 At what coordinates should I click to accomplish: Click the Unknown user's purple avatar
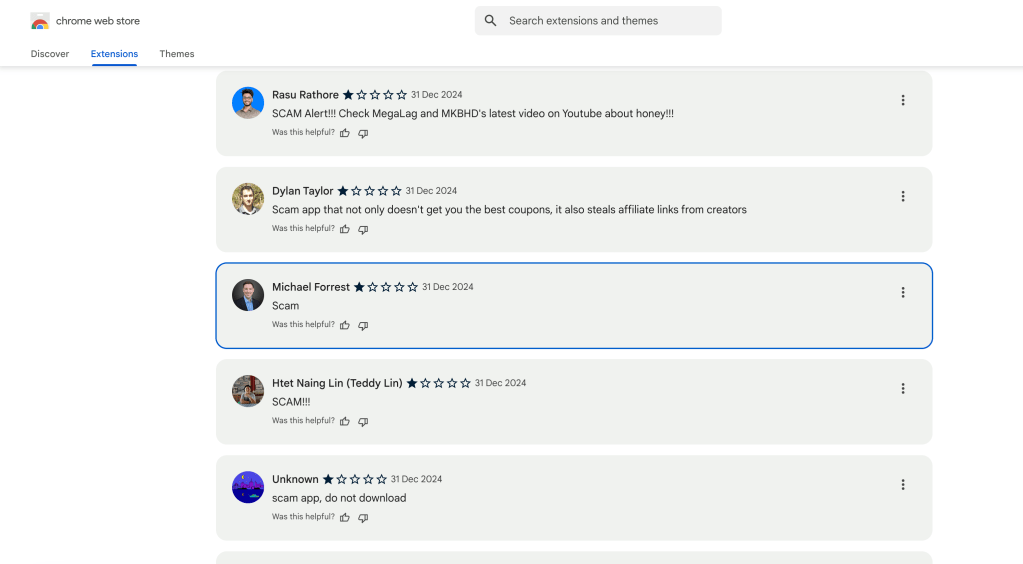248,486
